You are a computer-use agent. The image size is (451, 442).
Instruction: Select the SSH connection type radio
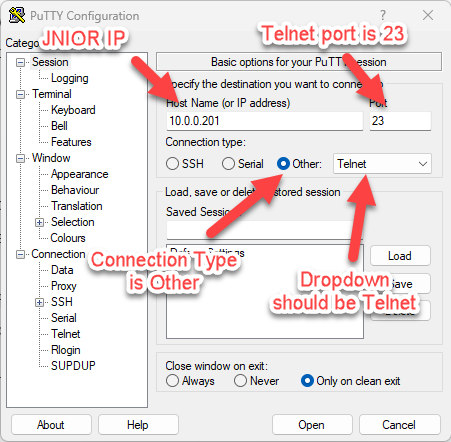(172, 164)
